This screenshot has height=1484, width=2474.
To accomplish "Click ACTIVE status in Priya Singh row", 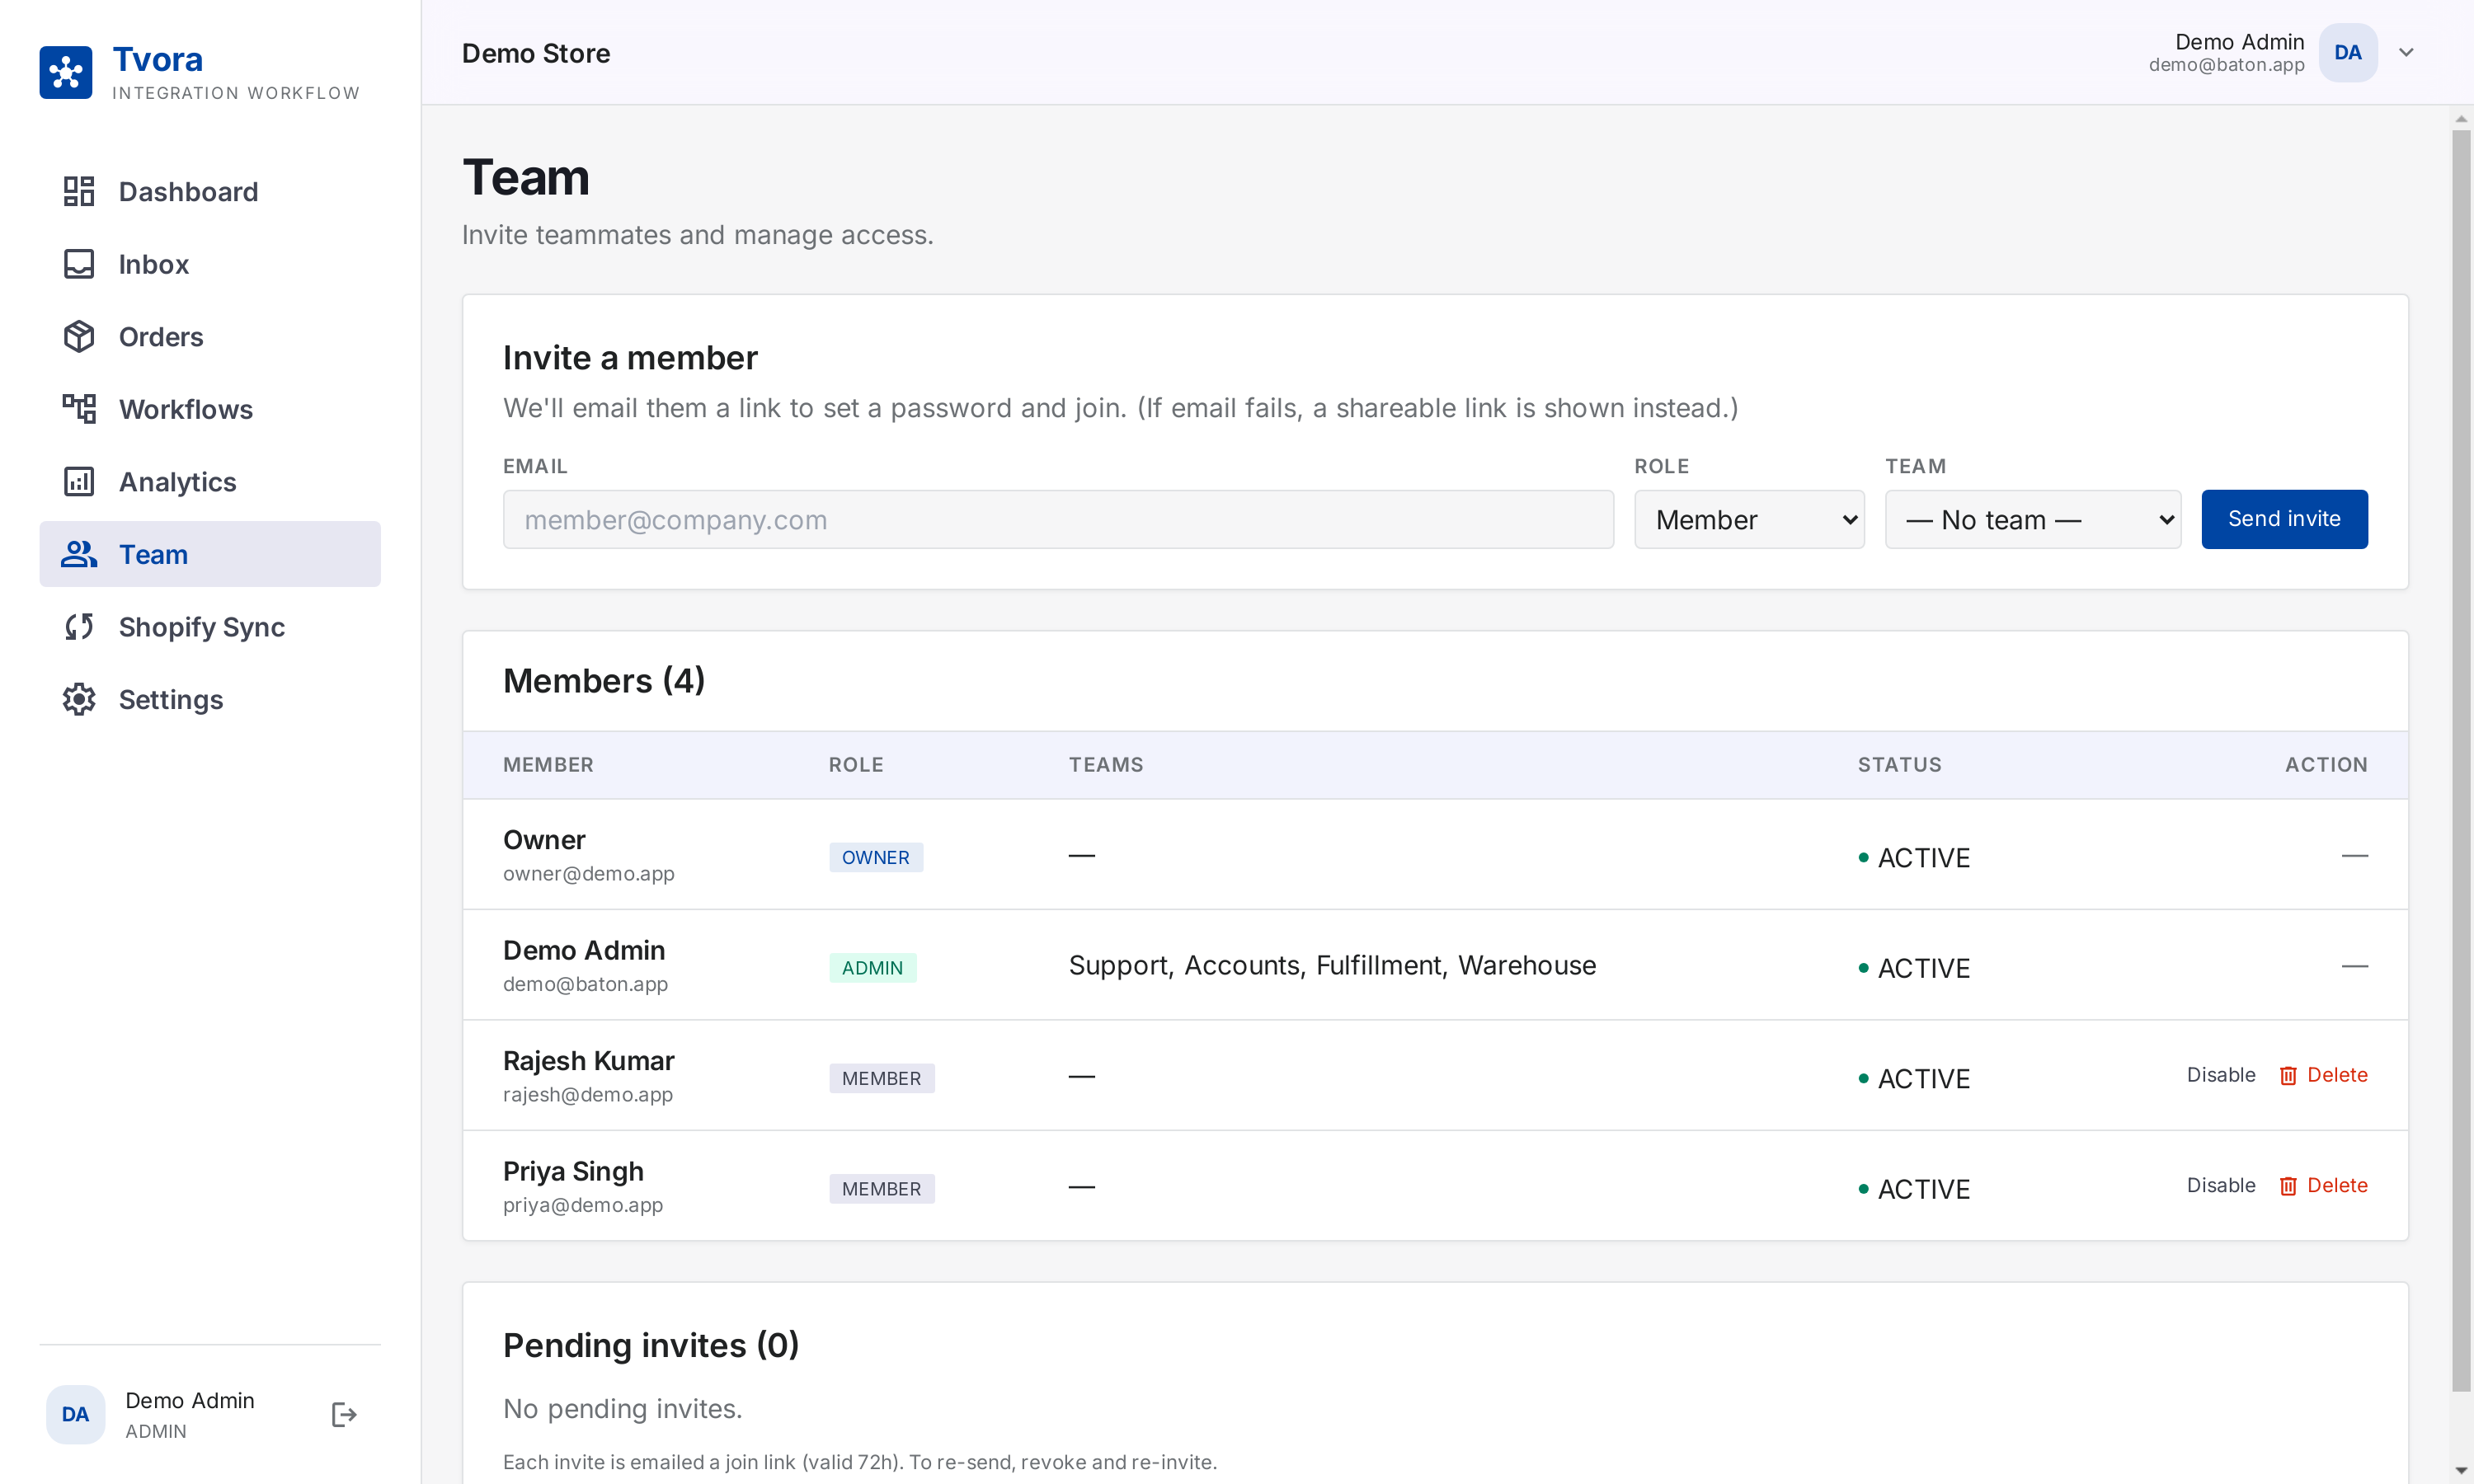I will (x=1913, y=1189).
